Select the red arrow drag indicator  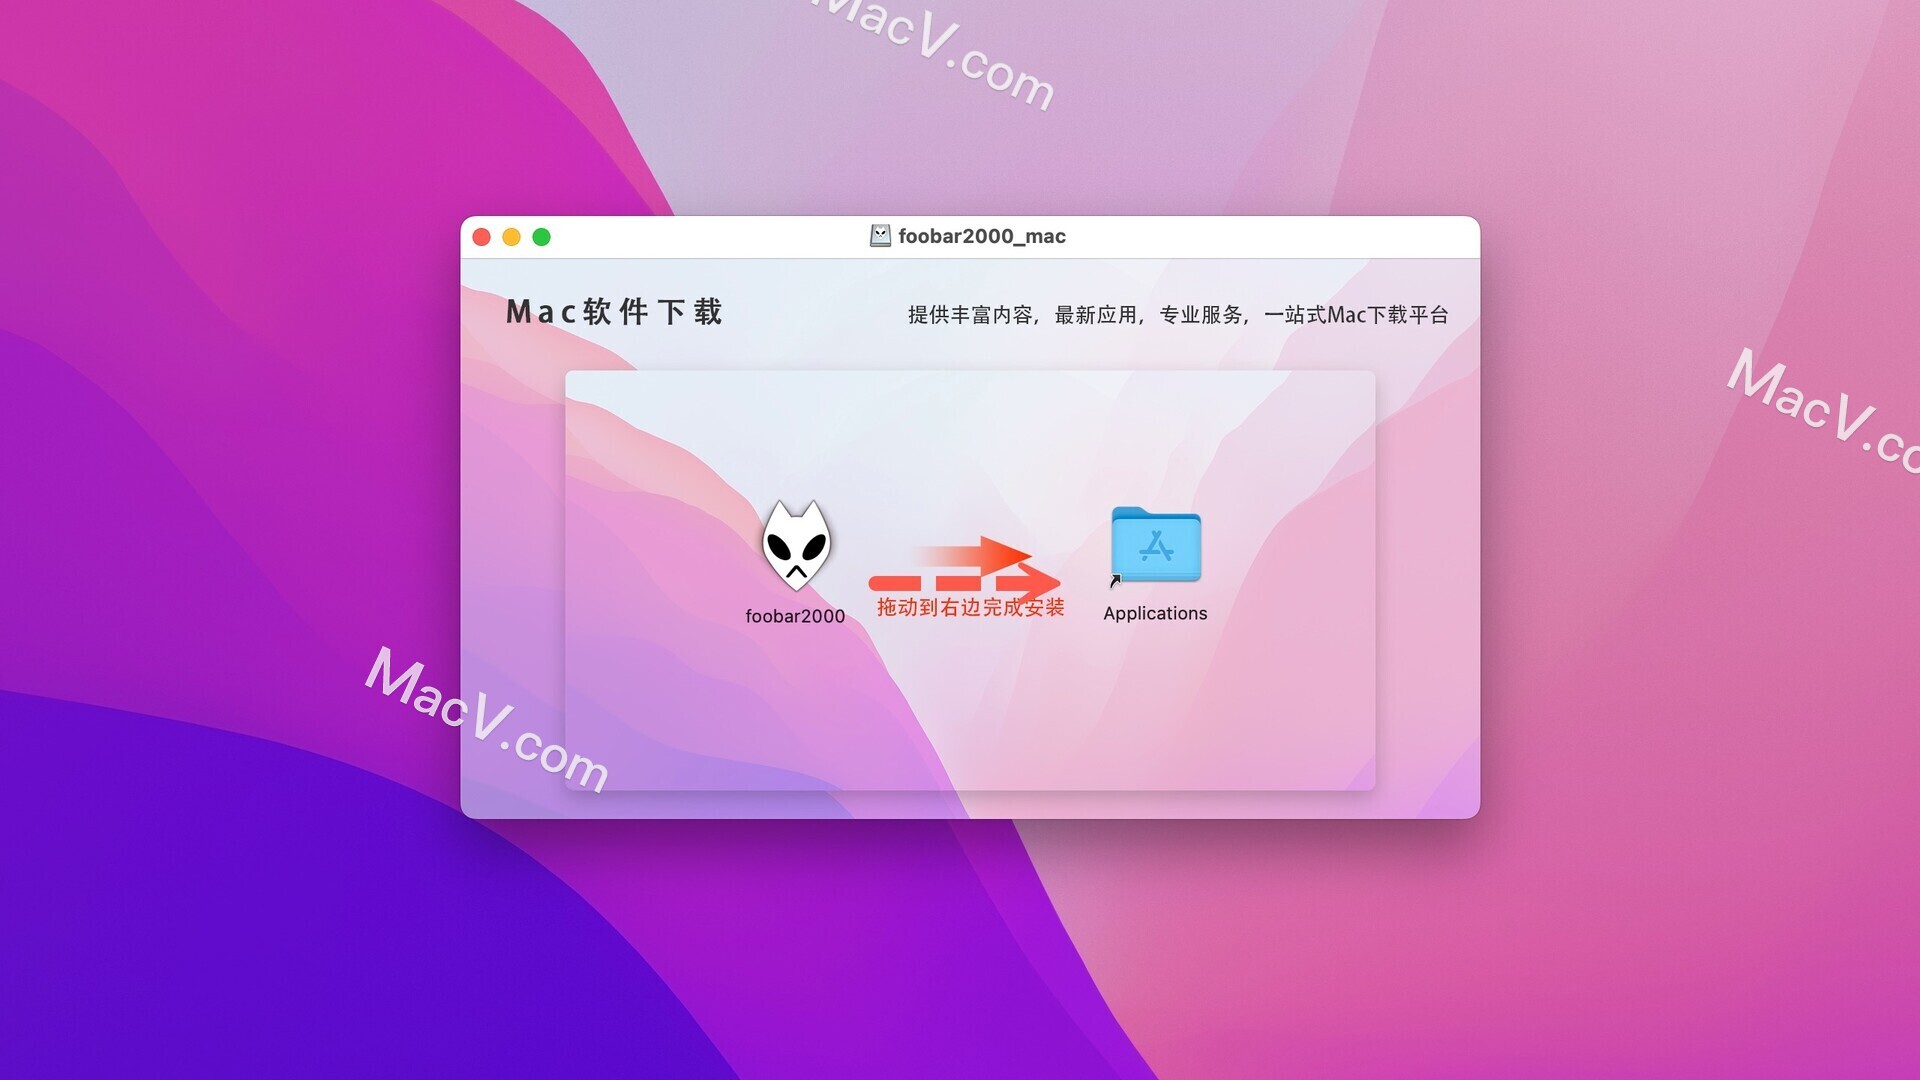(x=969, y=575)
